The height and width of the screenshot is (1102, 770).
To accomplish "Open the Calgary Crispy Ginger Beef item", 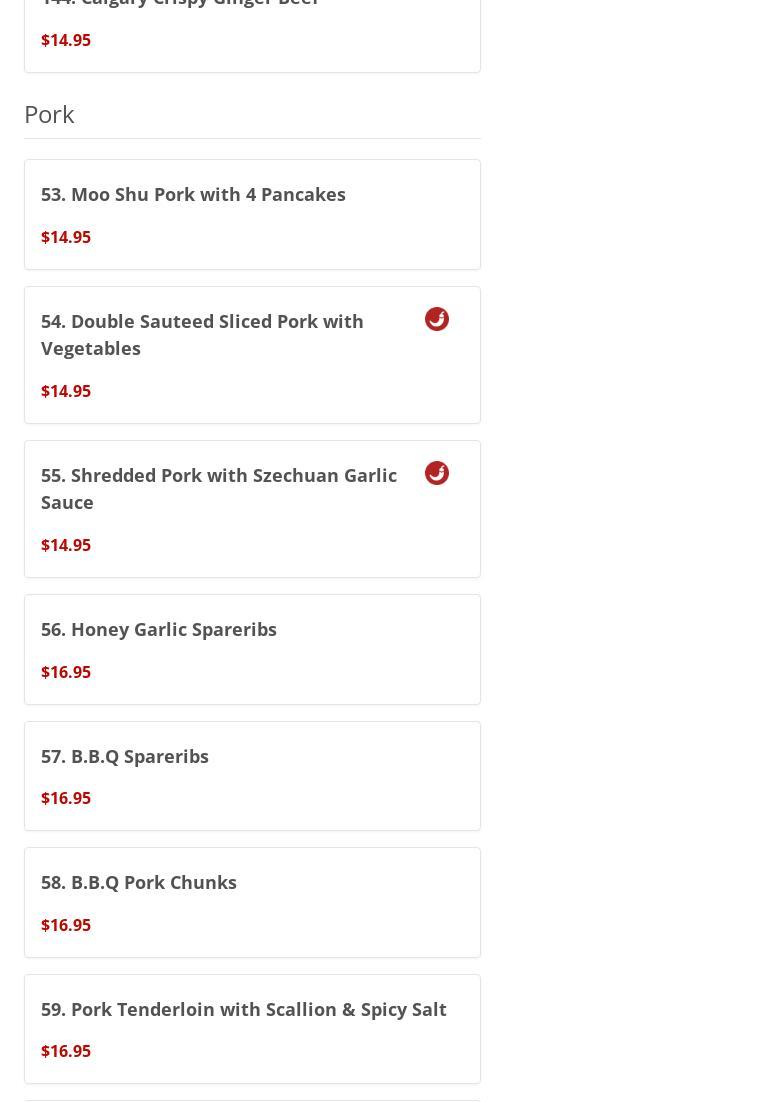I will coord(180,3).
